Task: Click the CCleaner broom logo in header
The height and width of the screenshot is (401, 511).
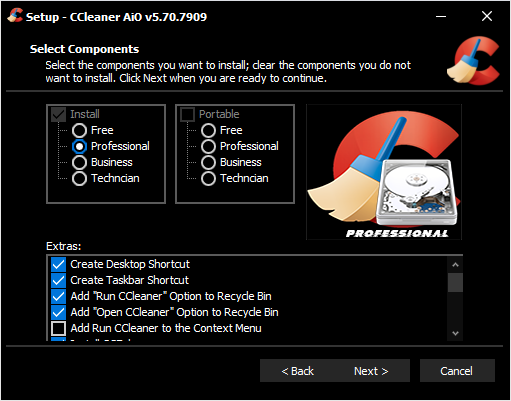Action: pyautogui.click(x=474, y=61)
